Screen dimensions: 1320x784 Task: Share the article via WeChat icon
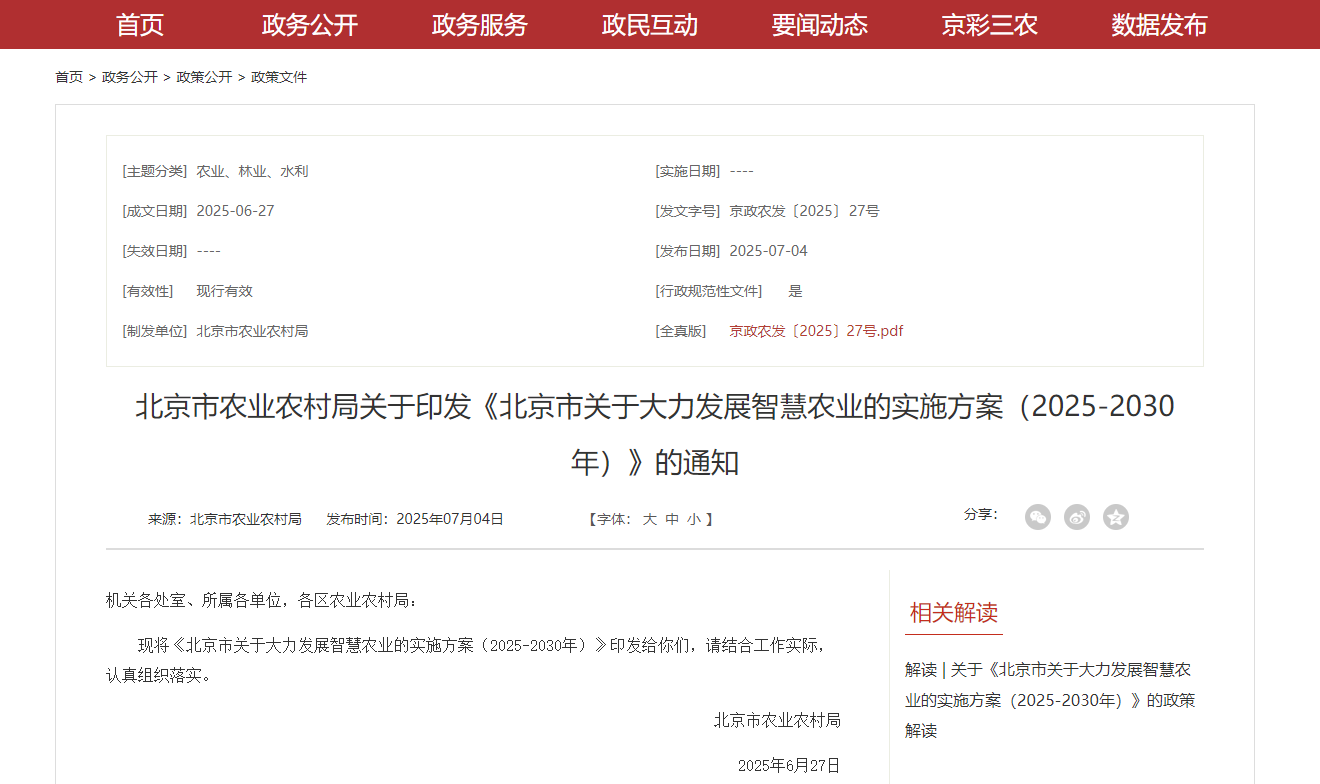coord(1038,517)
